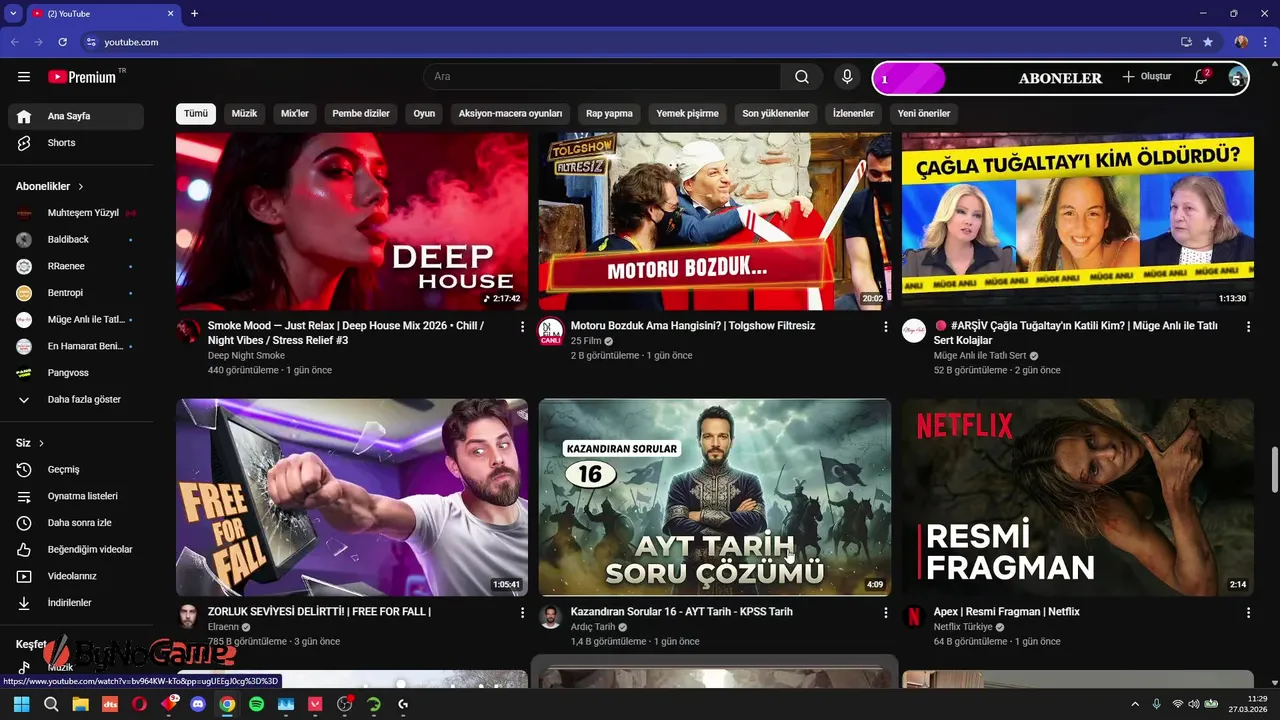
Task: Bookmark this page with star icon
Action: pyautogui.click(x=1208, y=42)
